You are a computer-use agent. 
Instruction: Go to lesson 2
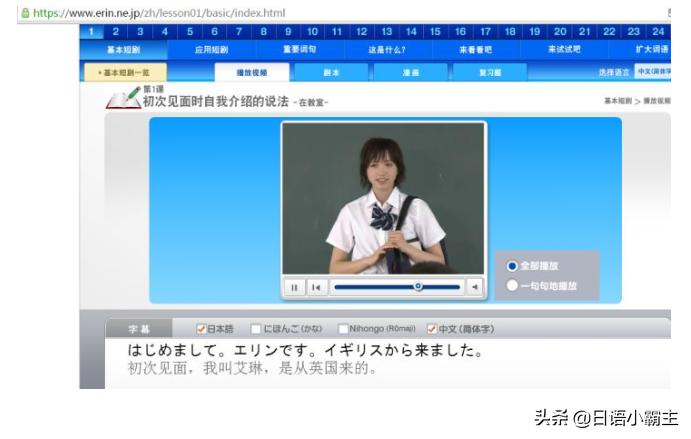[115, 32]
